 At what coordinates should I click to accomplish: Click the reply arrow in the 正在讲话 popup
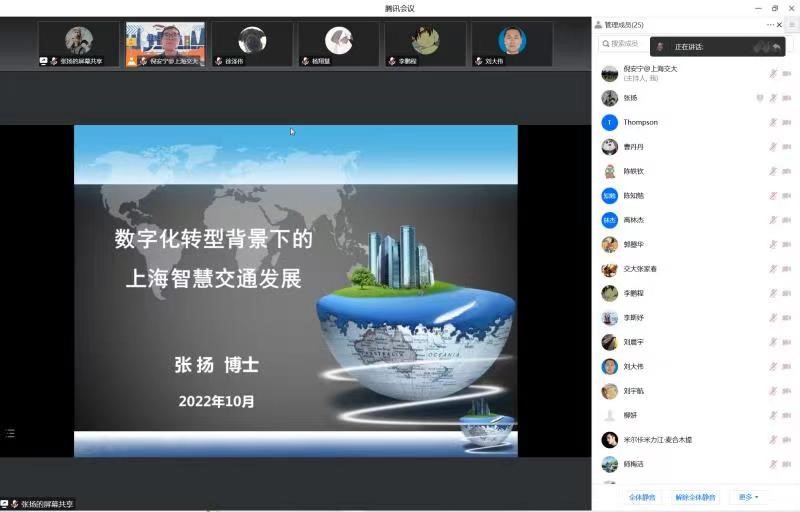coord(777,46)
